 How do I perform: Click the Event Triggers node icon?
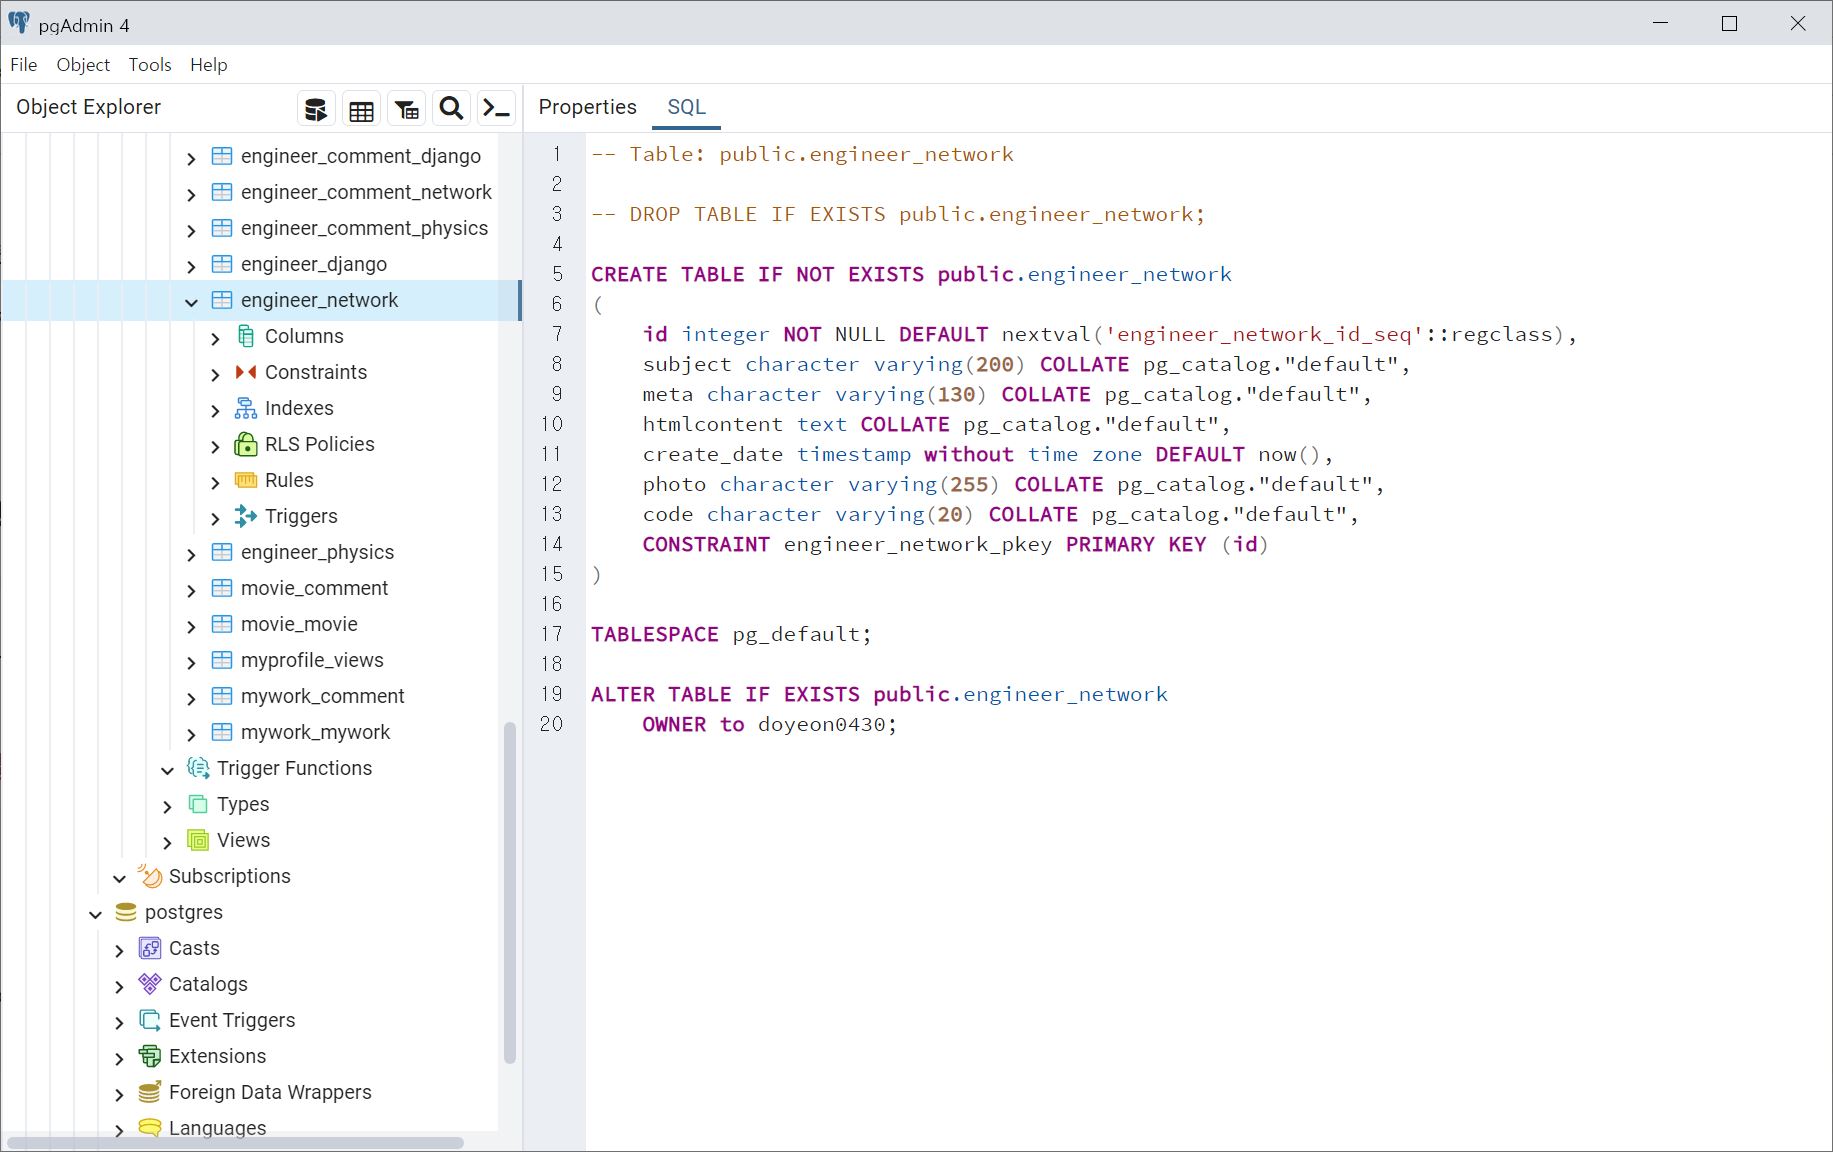click(x=150, y=1020)
